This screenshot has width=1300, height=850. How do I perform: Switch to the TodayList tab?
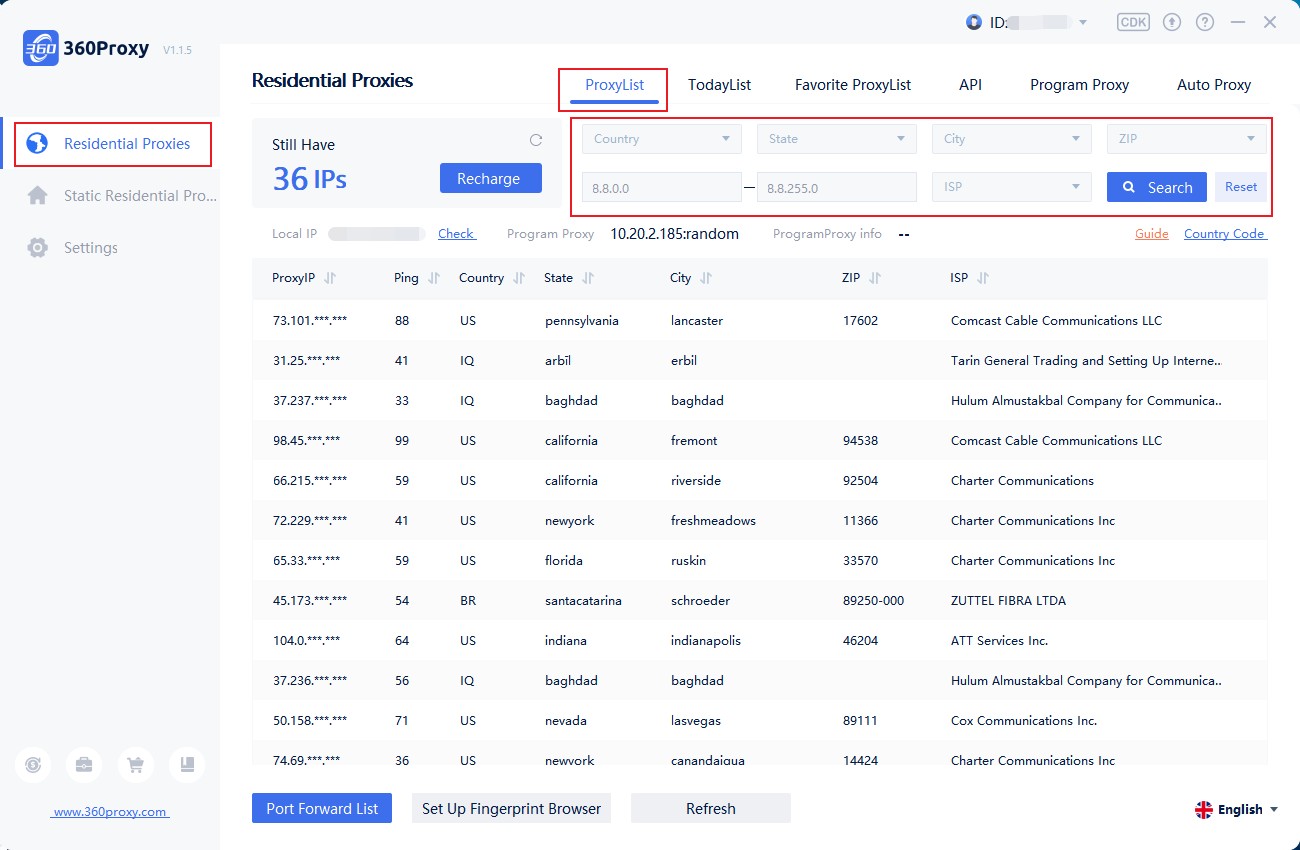719,85
